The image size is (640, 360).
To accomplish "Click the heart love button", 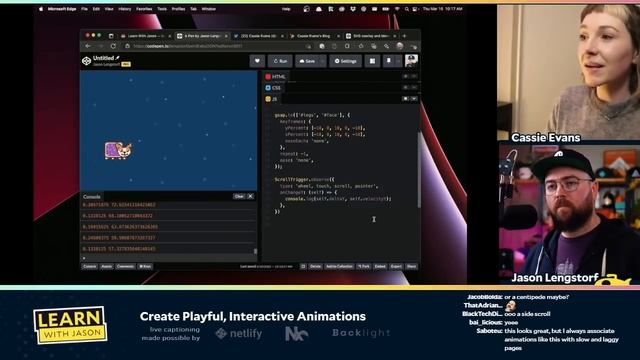I will coord(257,61).
